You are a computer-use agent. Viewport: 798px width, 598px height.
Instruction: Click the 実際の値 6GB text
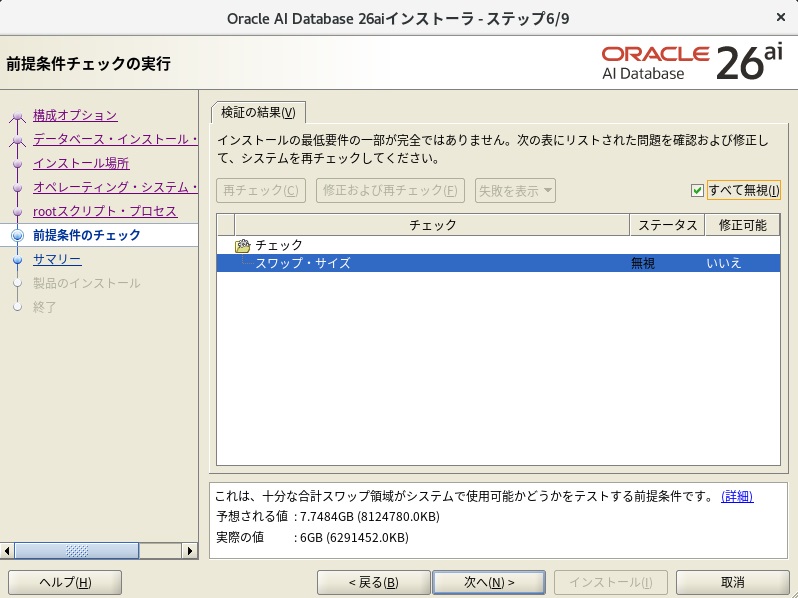point(312,537)
